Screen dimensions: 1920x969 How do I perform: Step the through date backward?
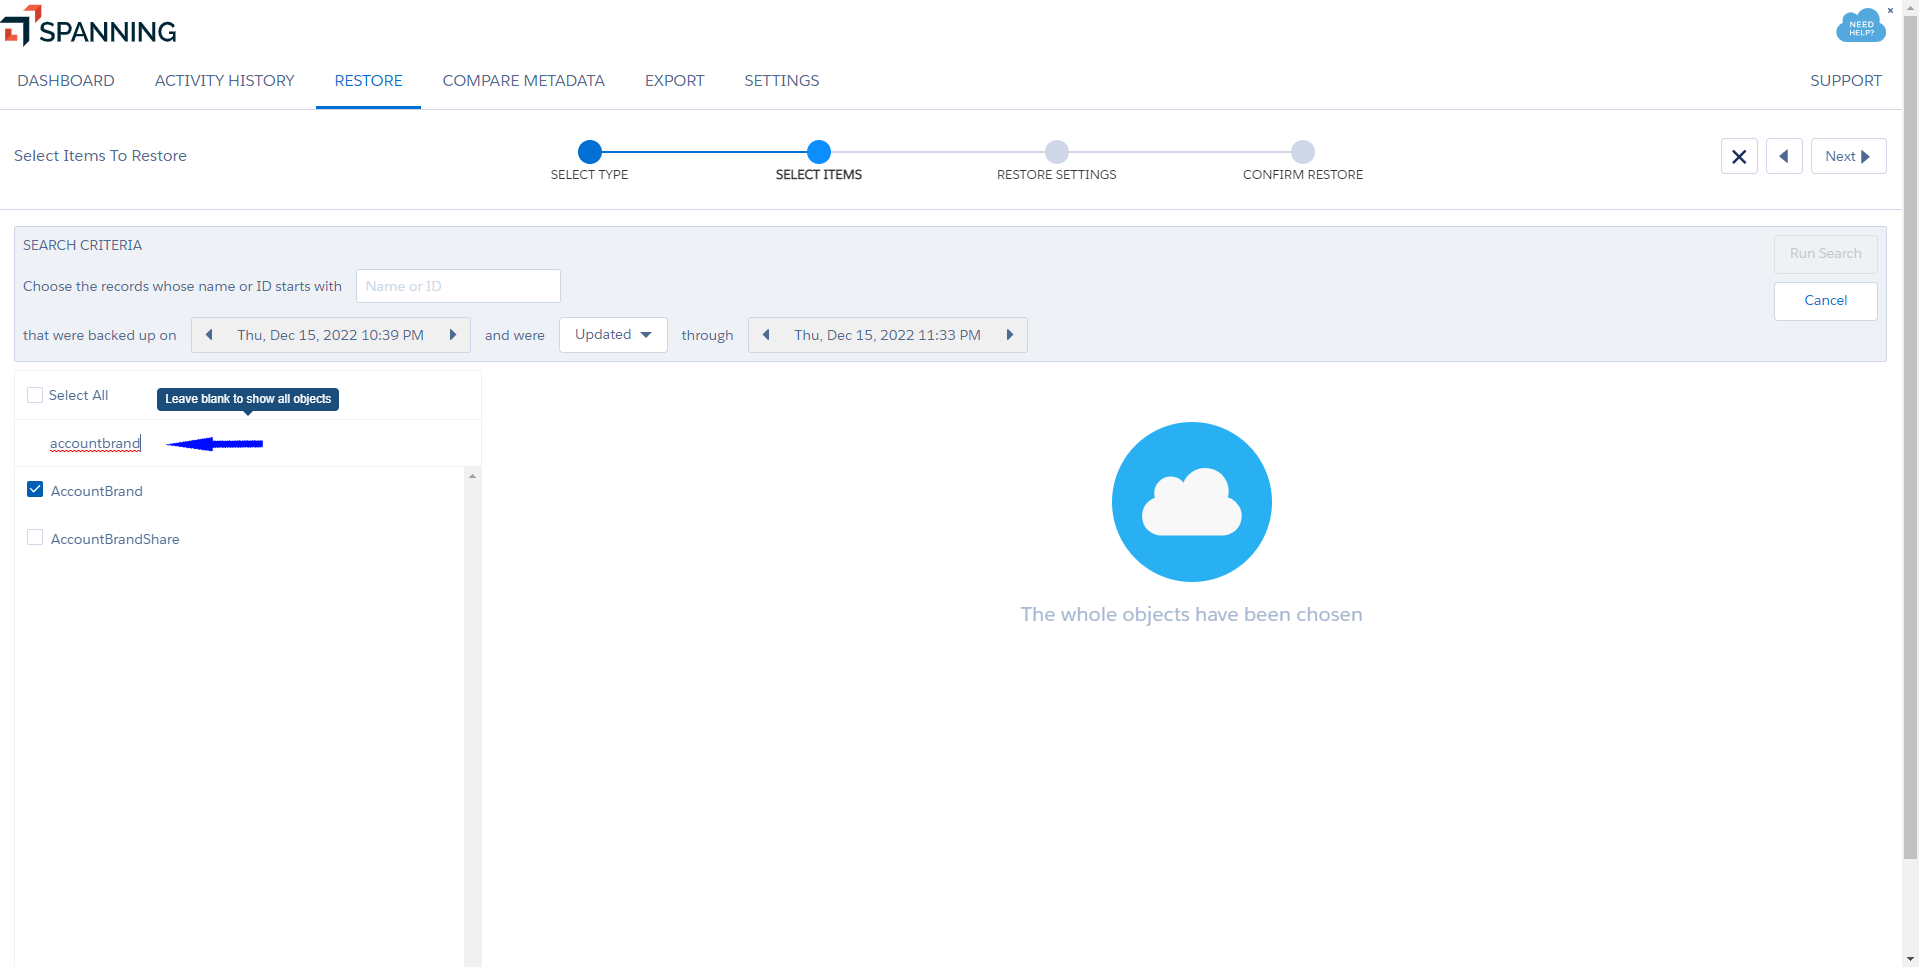point(766,335)
